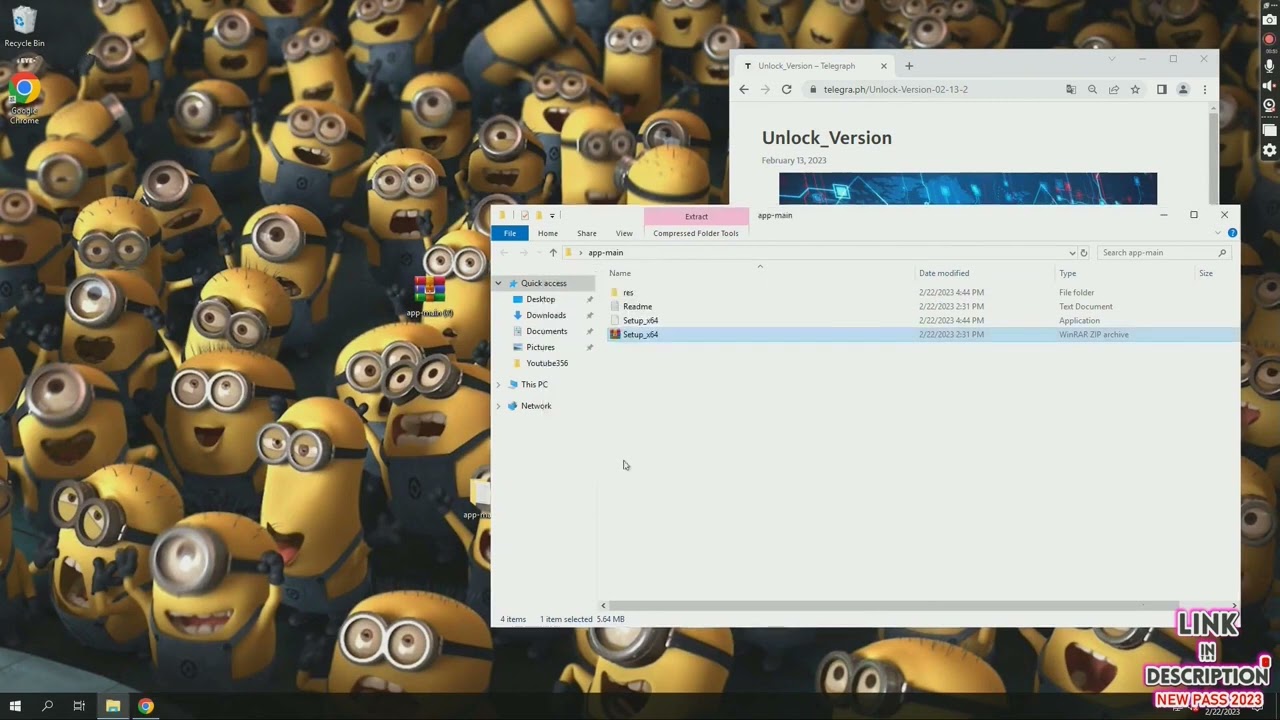The height and width of the screenshot is (720, 1280).
Task: Toggle speaker audio in the recorder side panel
Action: click(1269, 86)
